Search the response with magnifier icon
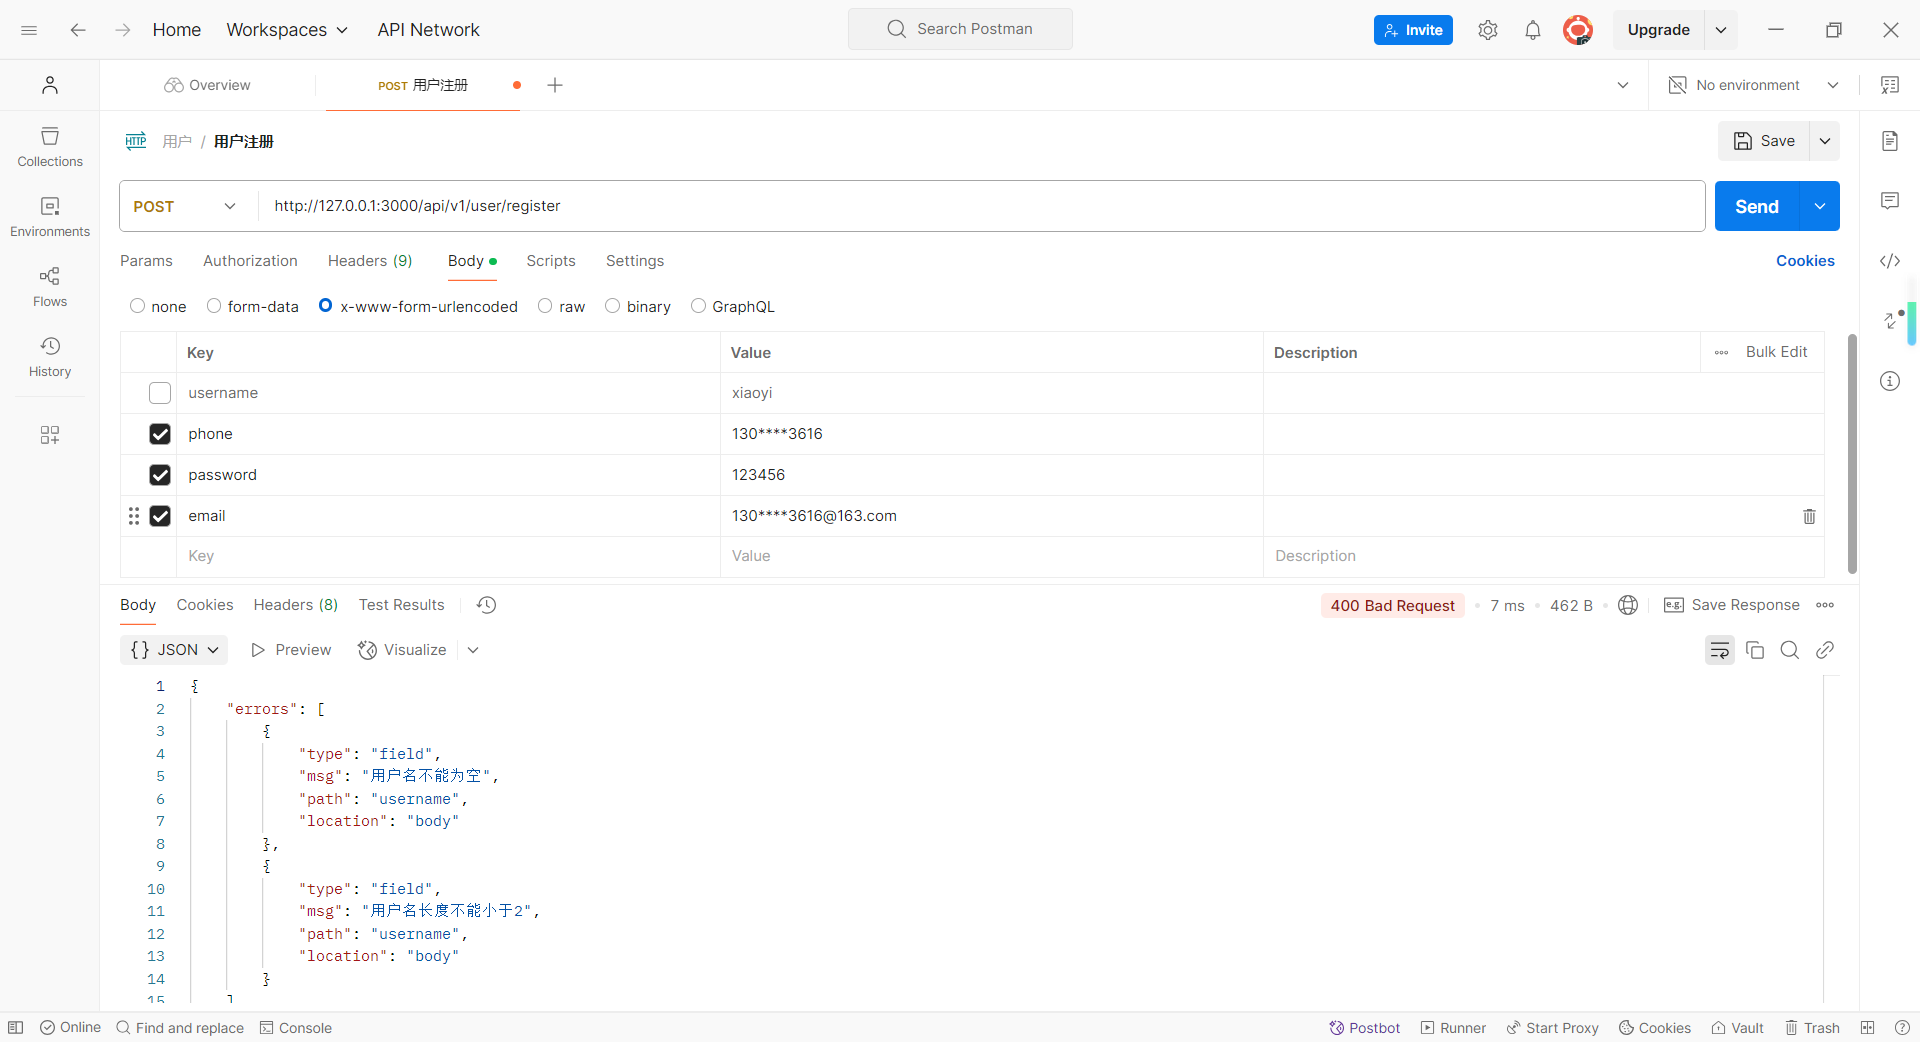The image size is (1920, 1042). coord(1790,650)
